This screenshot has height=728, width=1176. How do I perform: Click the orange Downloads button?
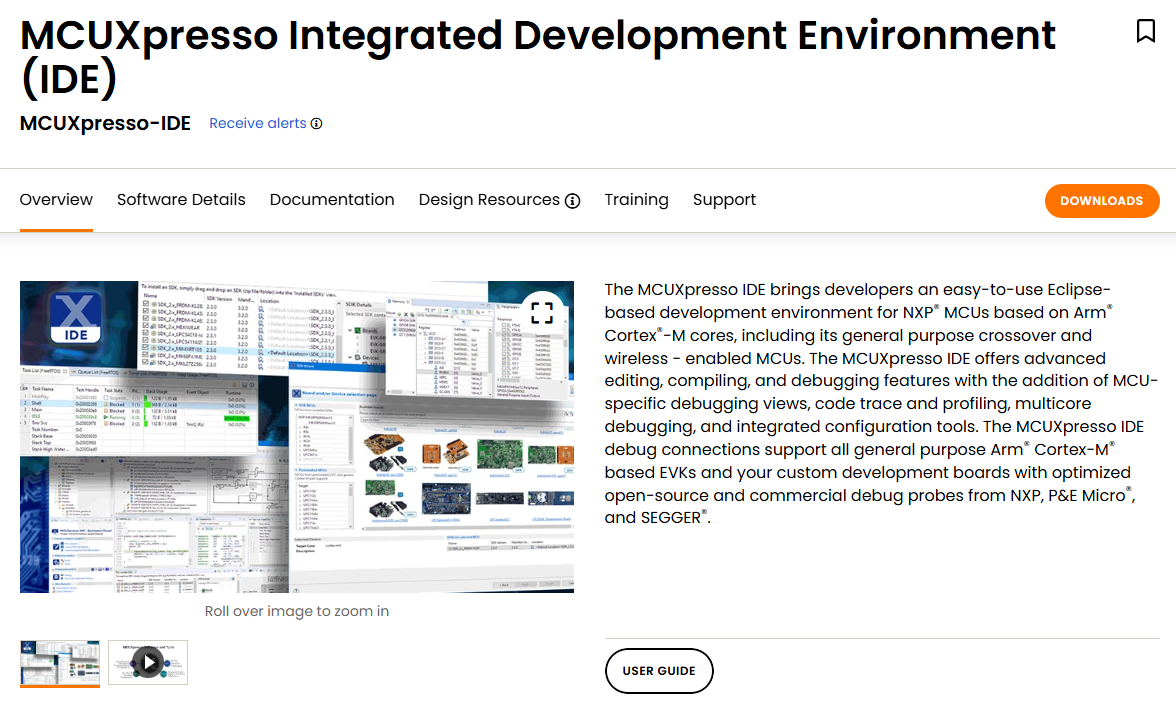coord(1102,201)
